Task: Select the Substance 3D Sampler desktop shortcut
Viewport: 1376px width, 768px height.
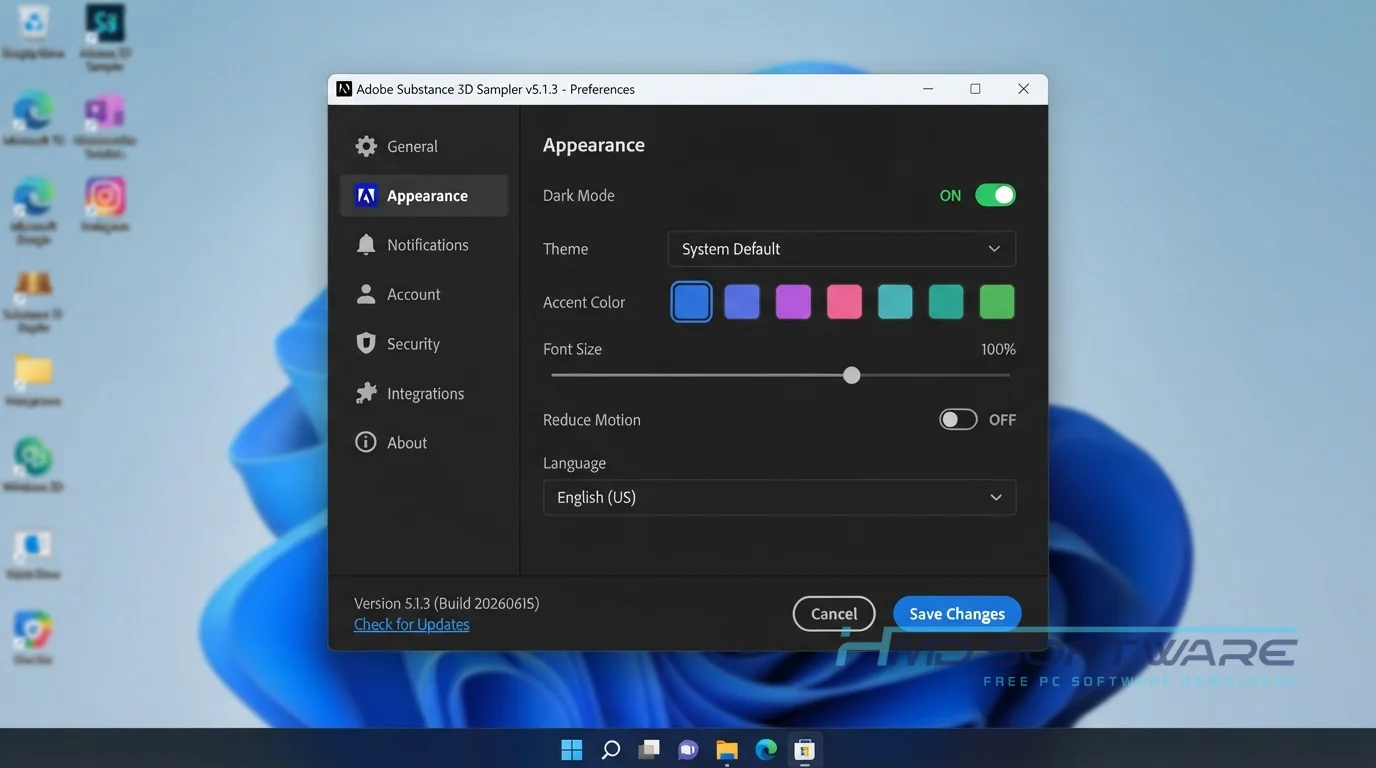Action: pos(105,37)
